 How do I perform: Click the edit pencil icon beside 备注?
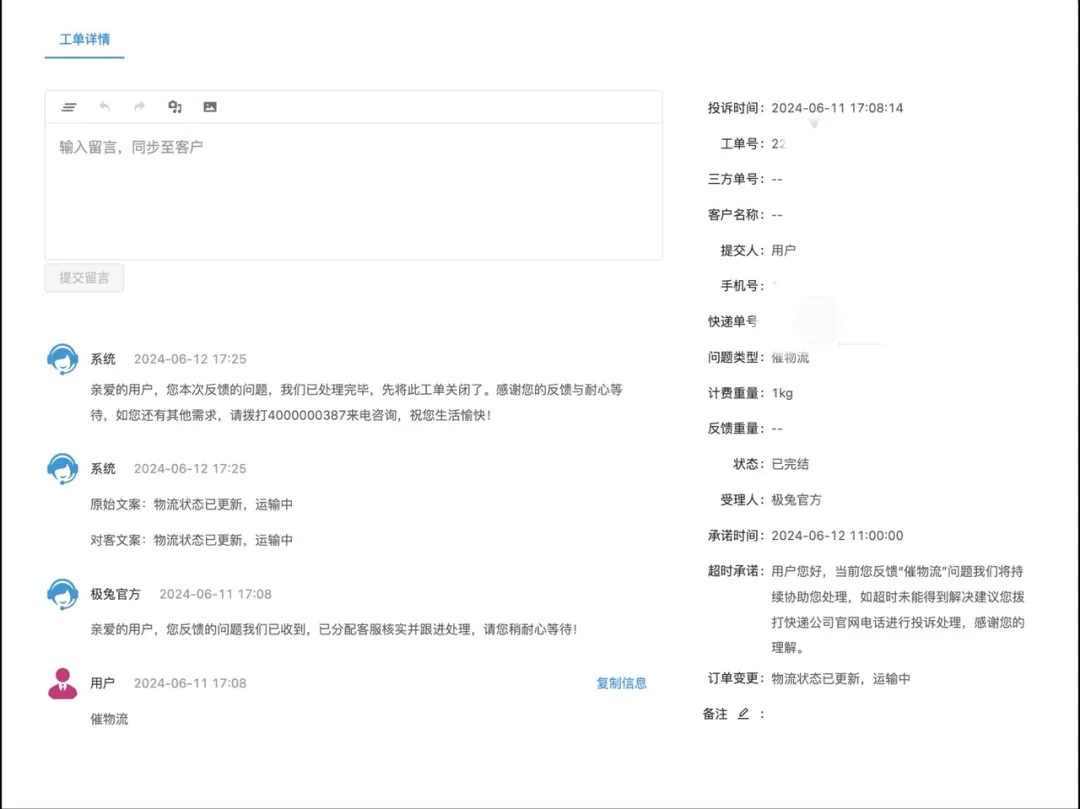click(743, 714)
